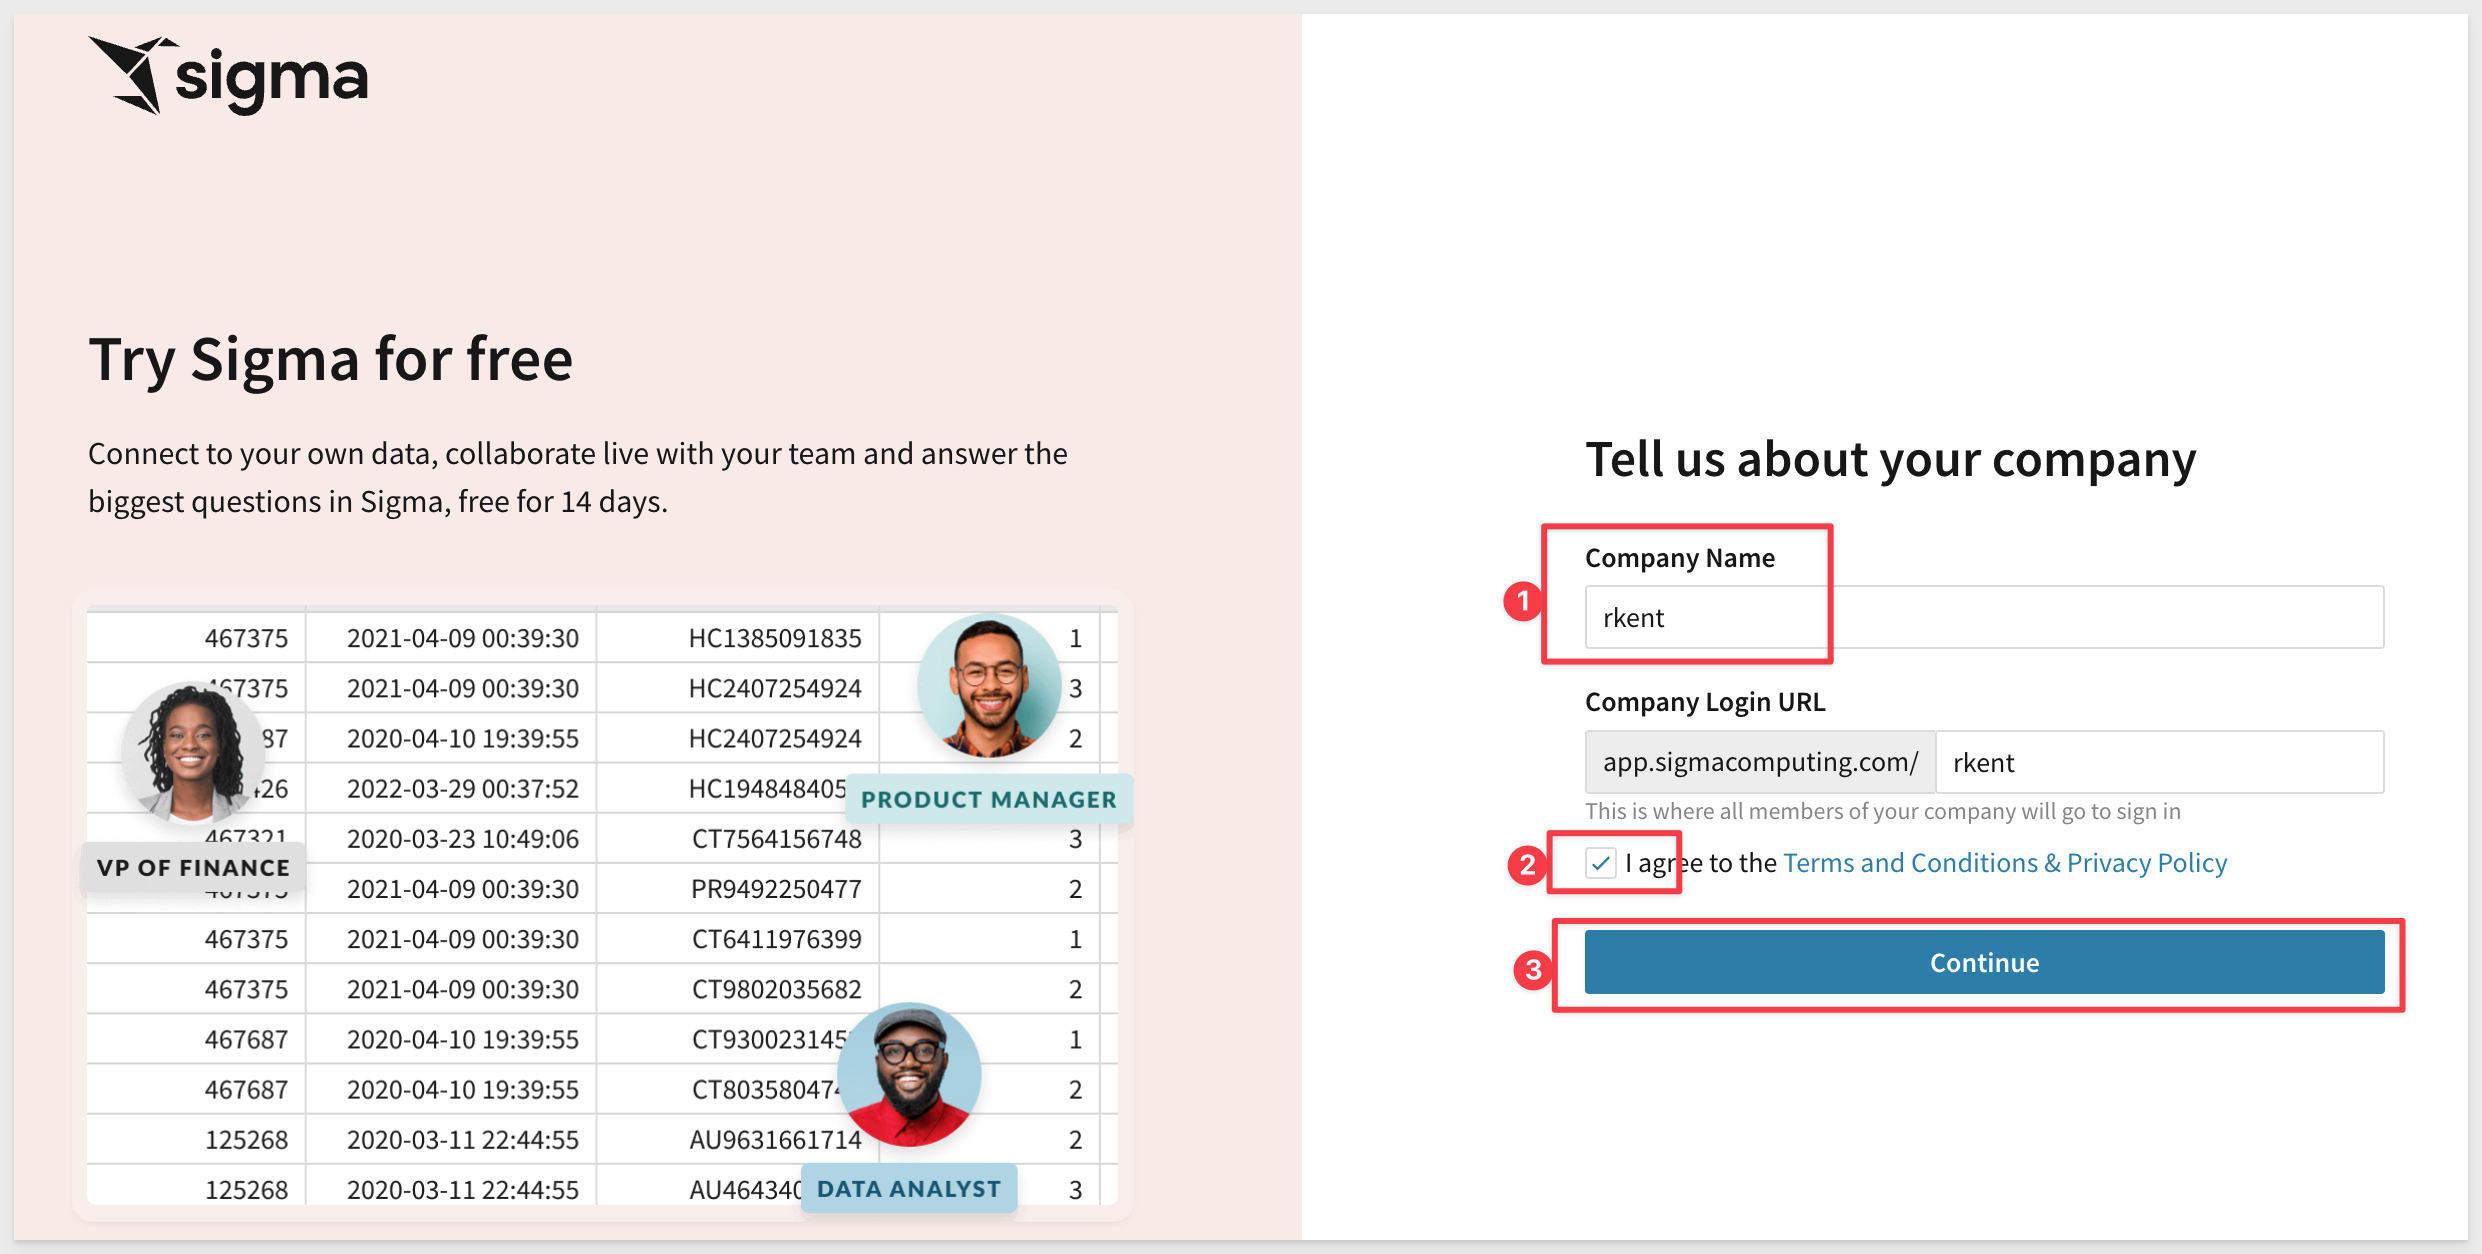This screenshot has width=2482, height=1254.
Task: Click the VP OF FINANCE label badge
Action: point(193,867)
